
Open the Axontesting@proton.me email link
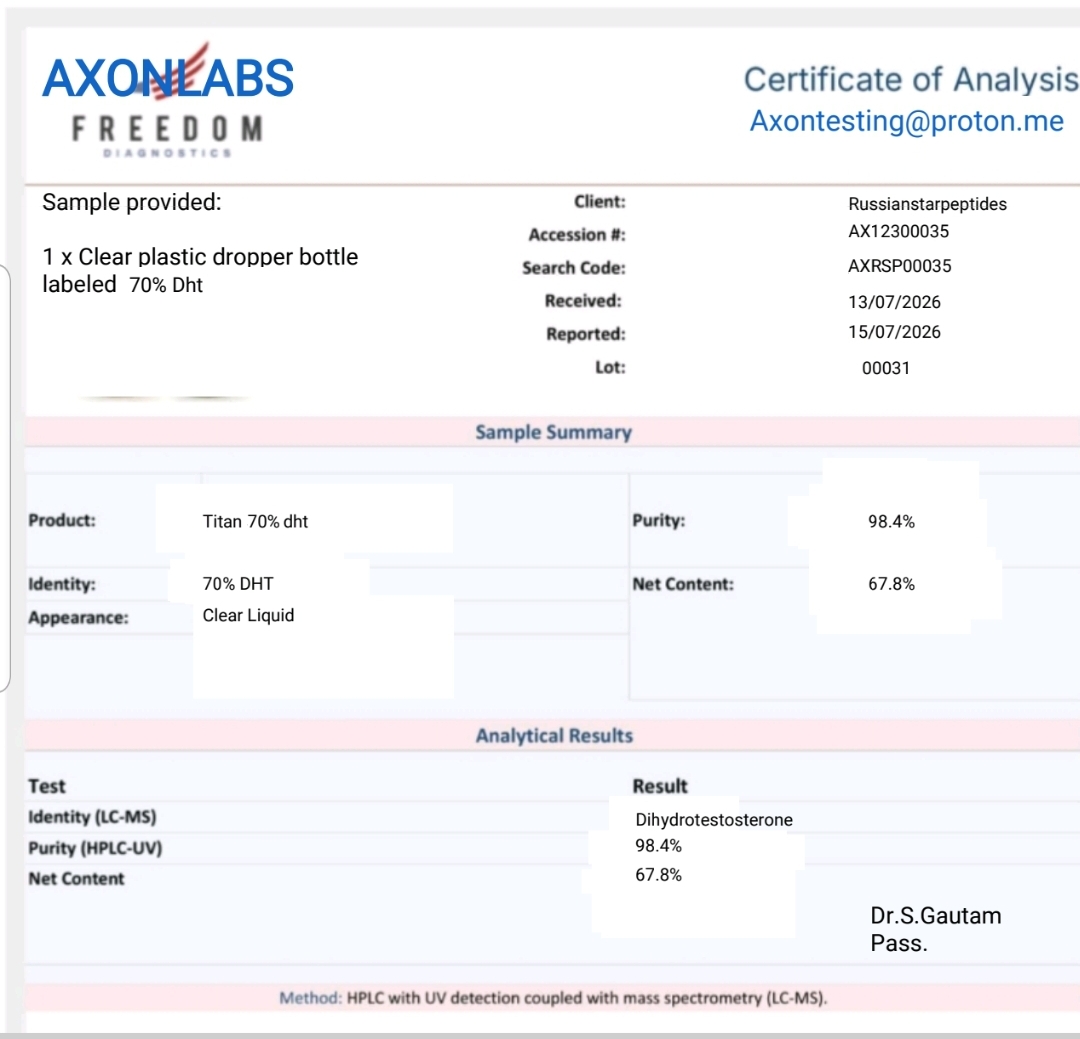[906, 121]
